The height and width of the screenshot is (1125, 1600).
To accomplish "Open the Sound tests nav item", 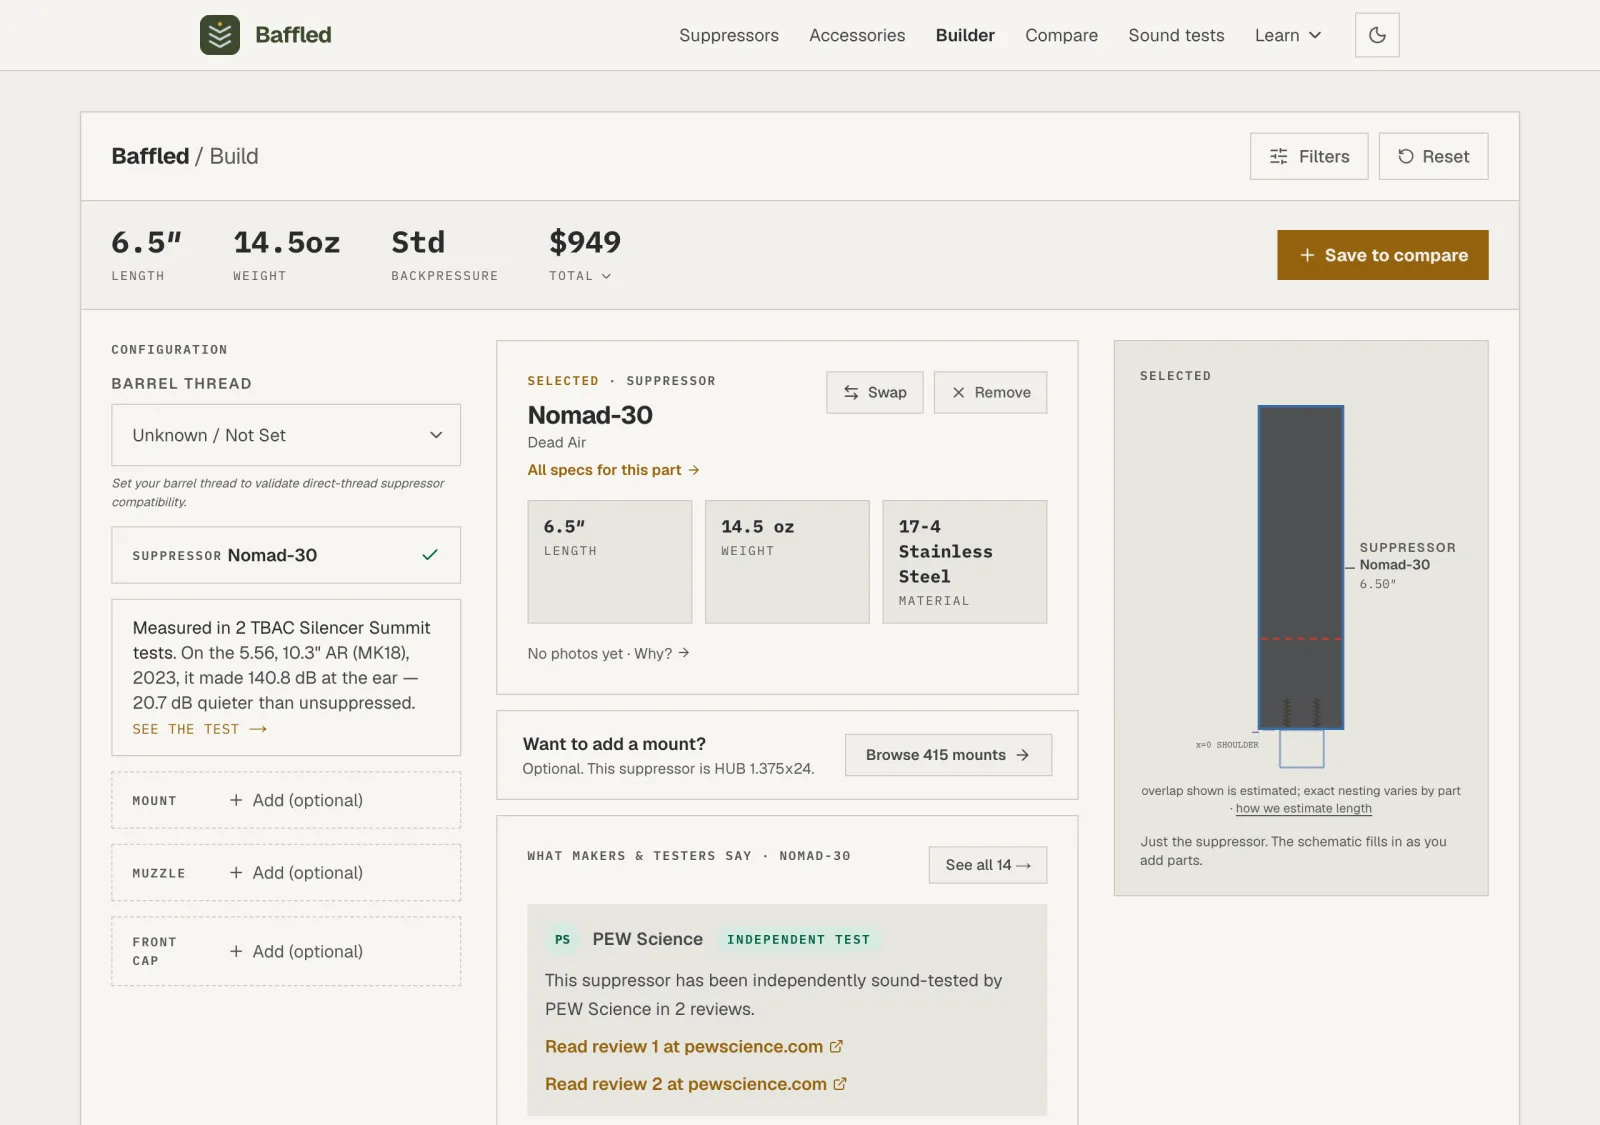I will tap(1176, 35).
